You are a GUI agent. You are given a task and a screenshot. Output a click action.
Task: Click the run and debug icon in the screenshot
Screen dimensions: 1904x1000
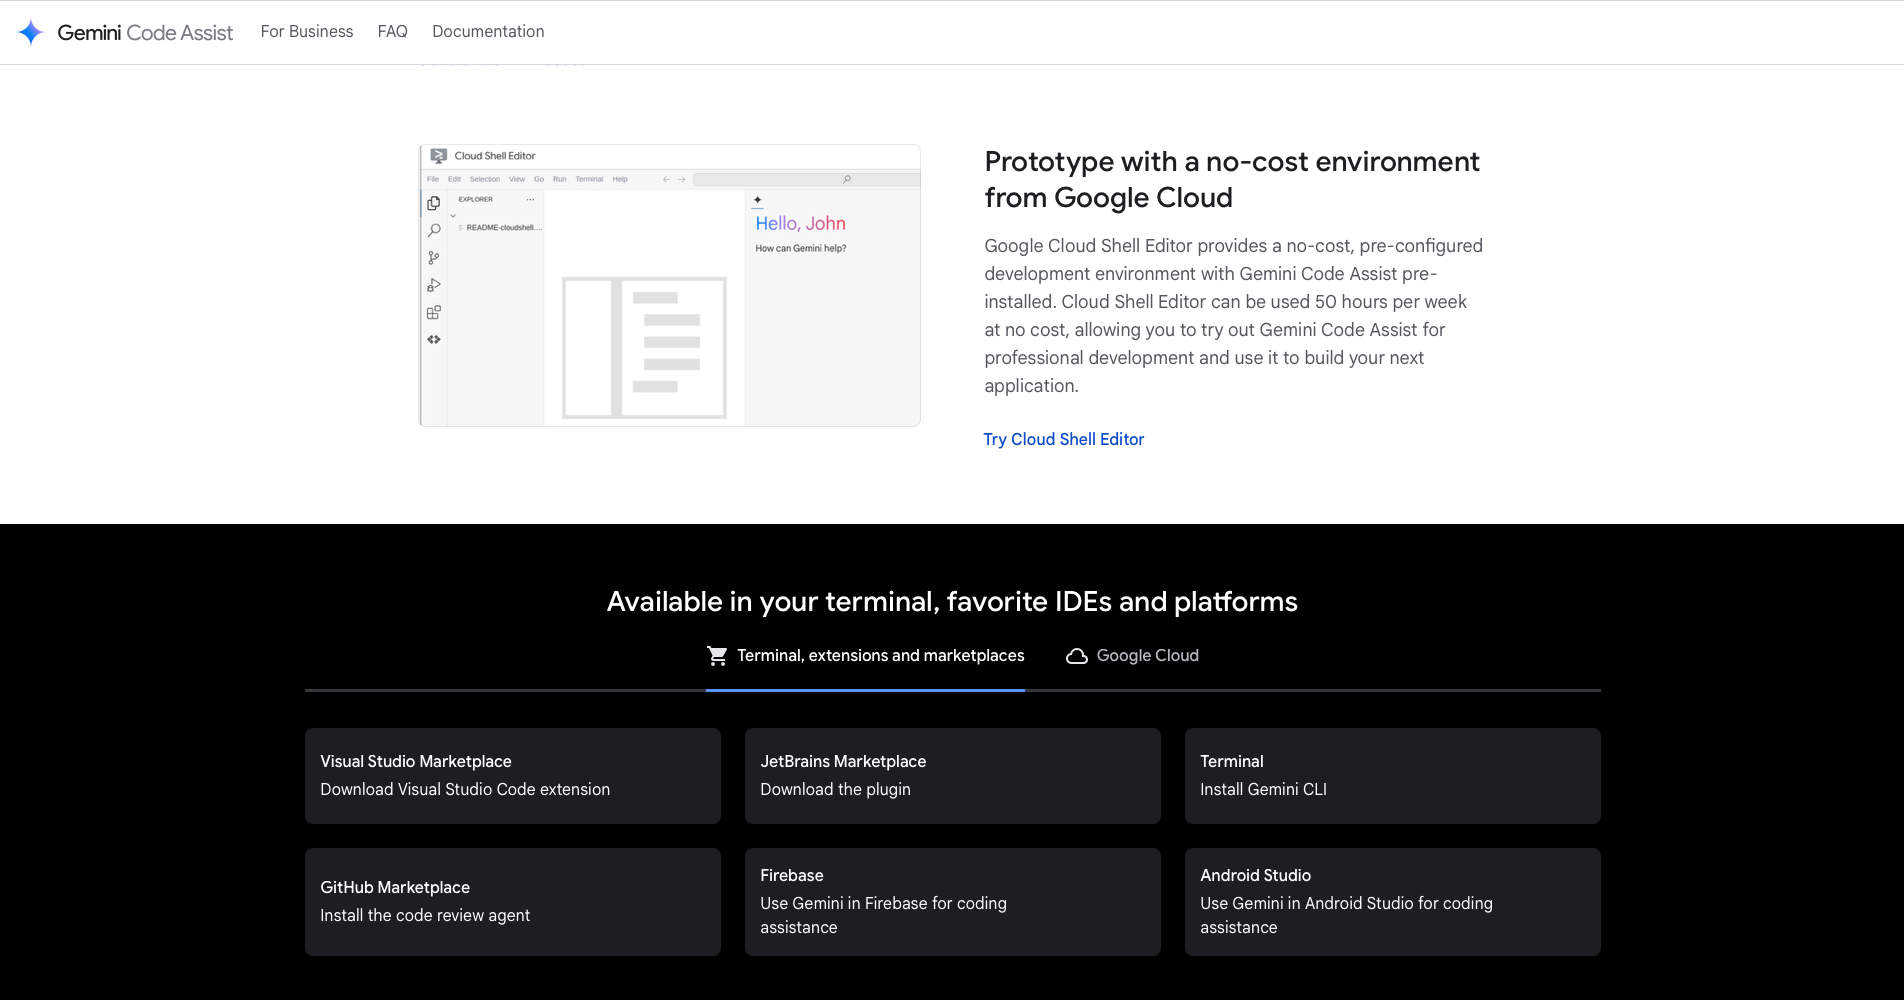click(434, 285)
